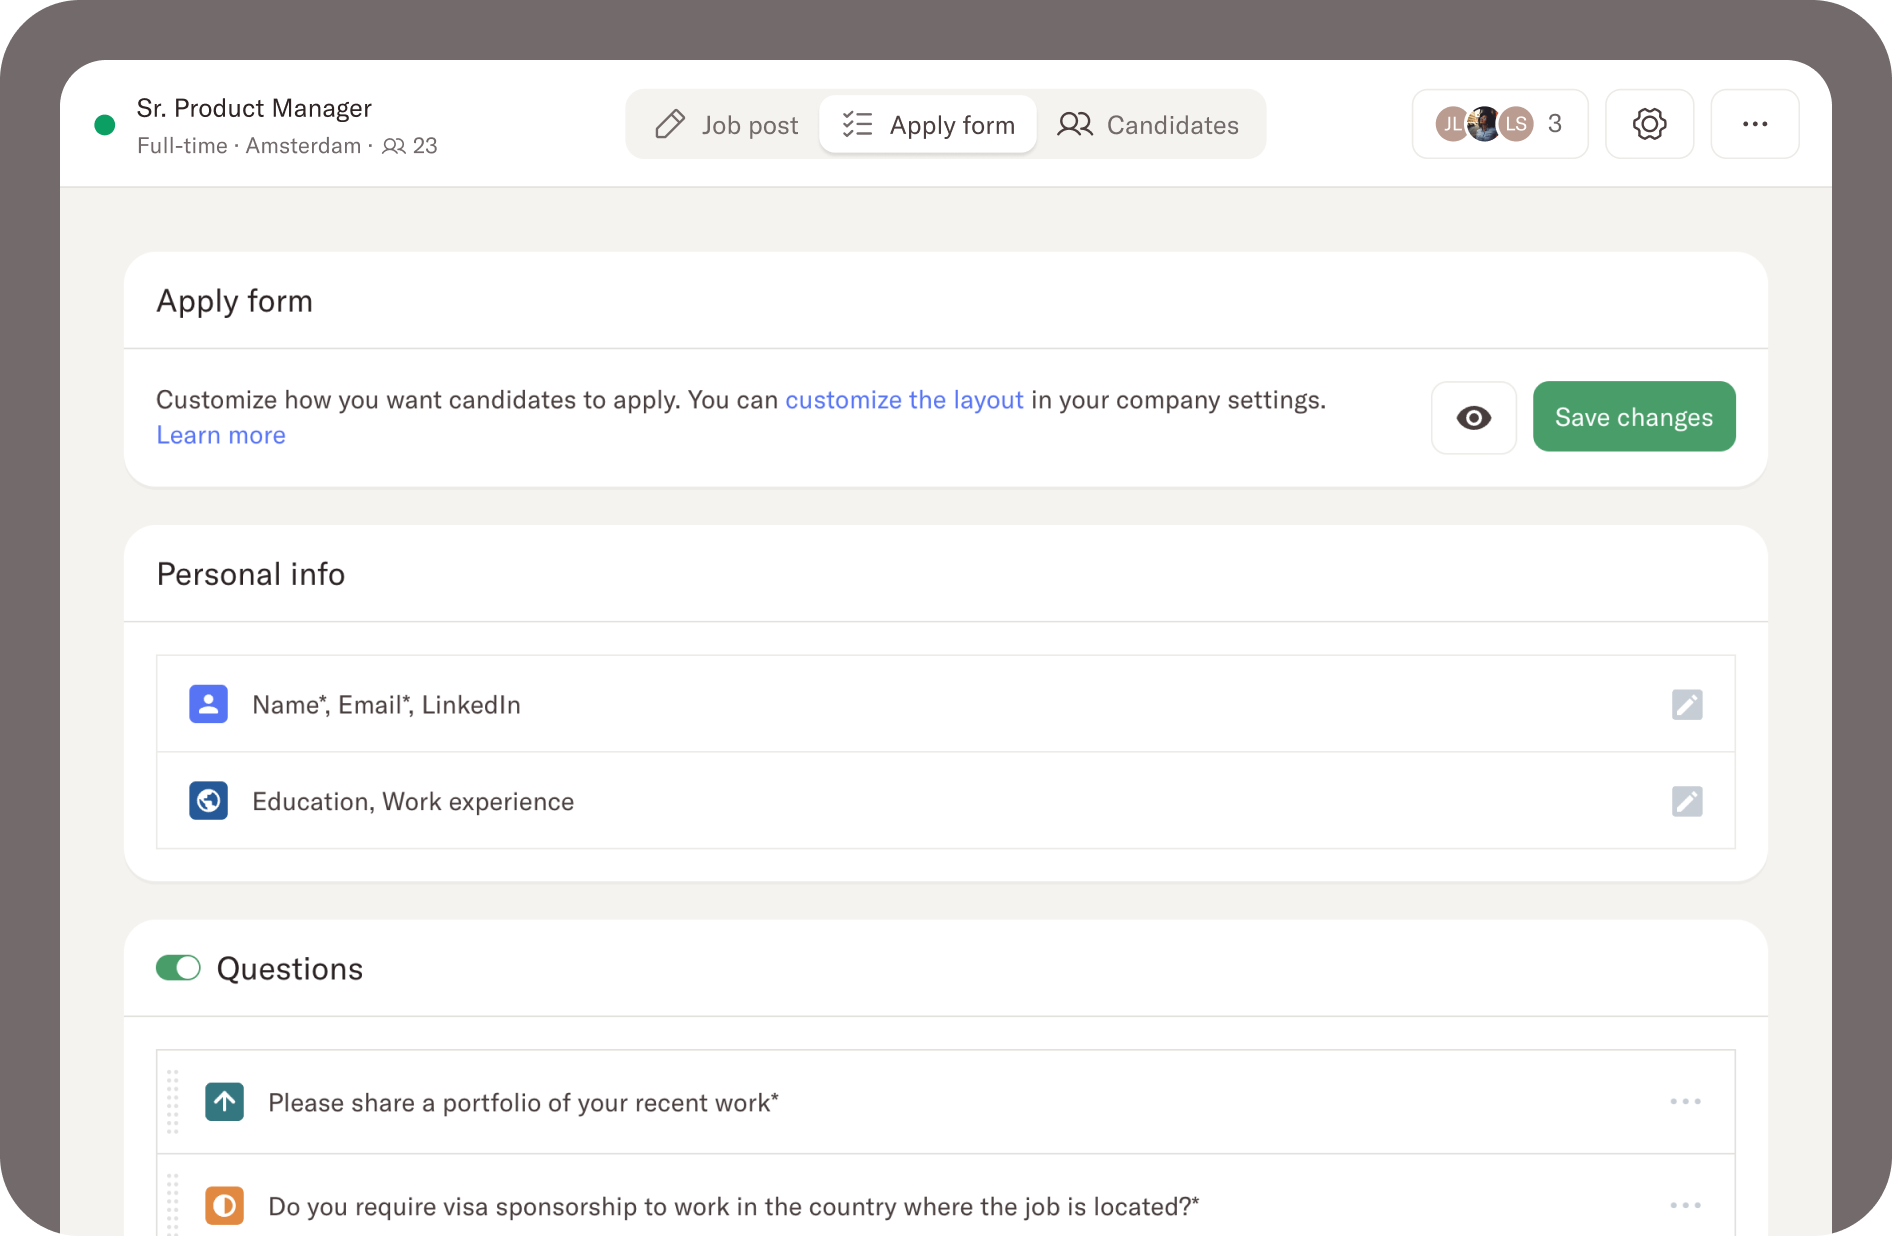Viewport: 1892px width, 1236px height.
Task: Follow the Learn more link
Action: (x=221, y=435)
